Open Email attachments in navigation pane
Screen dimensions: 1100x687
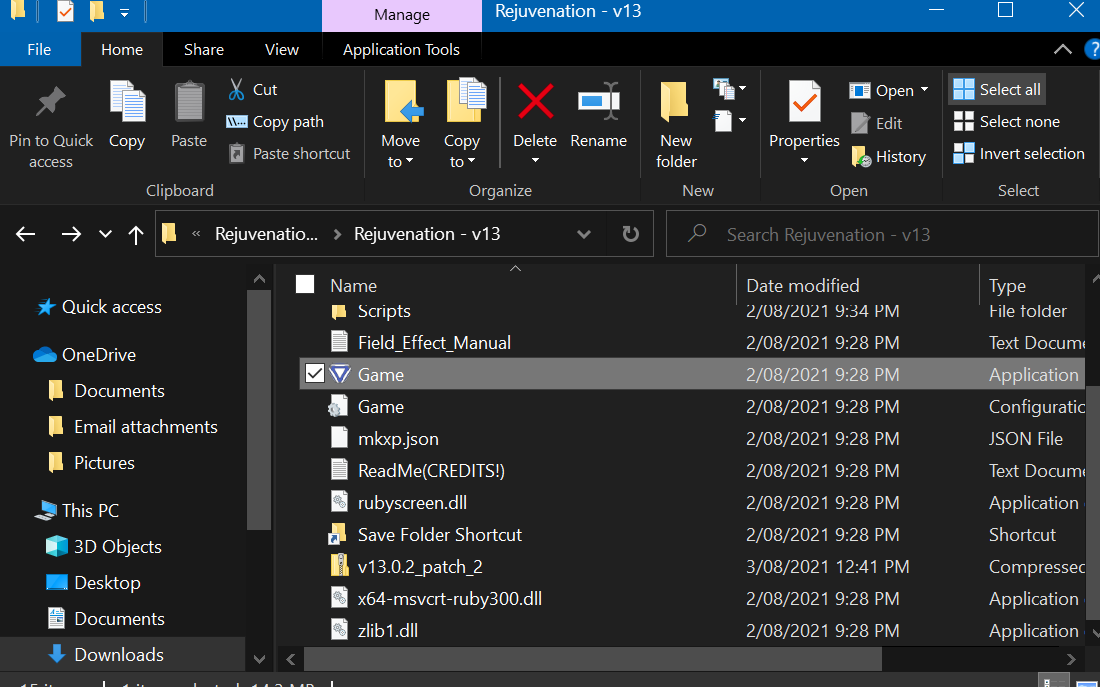click(x=146, y=427)
